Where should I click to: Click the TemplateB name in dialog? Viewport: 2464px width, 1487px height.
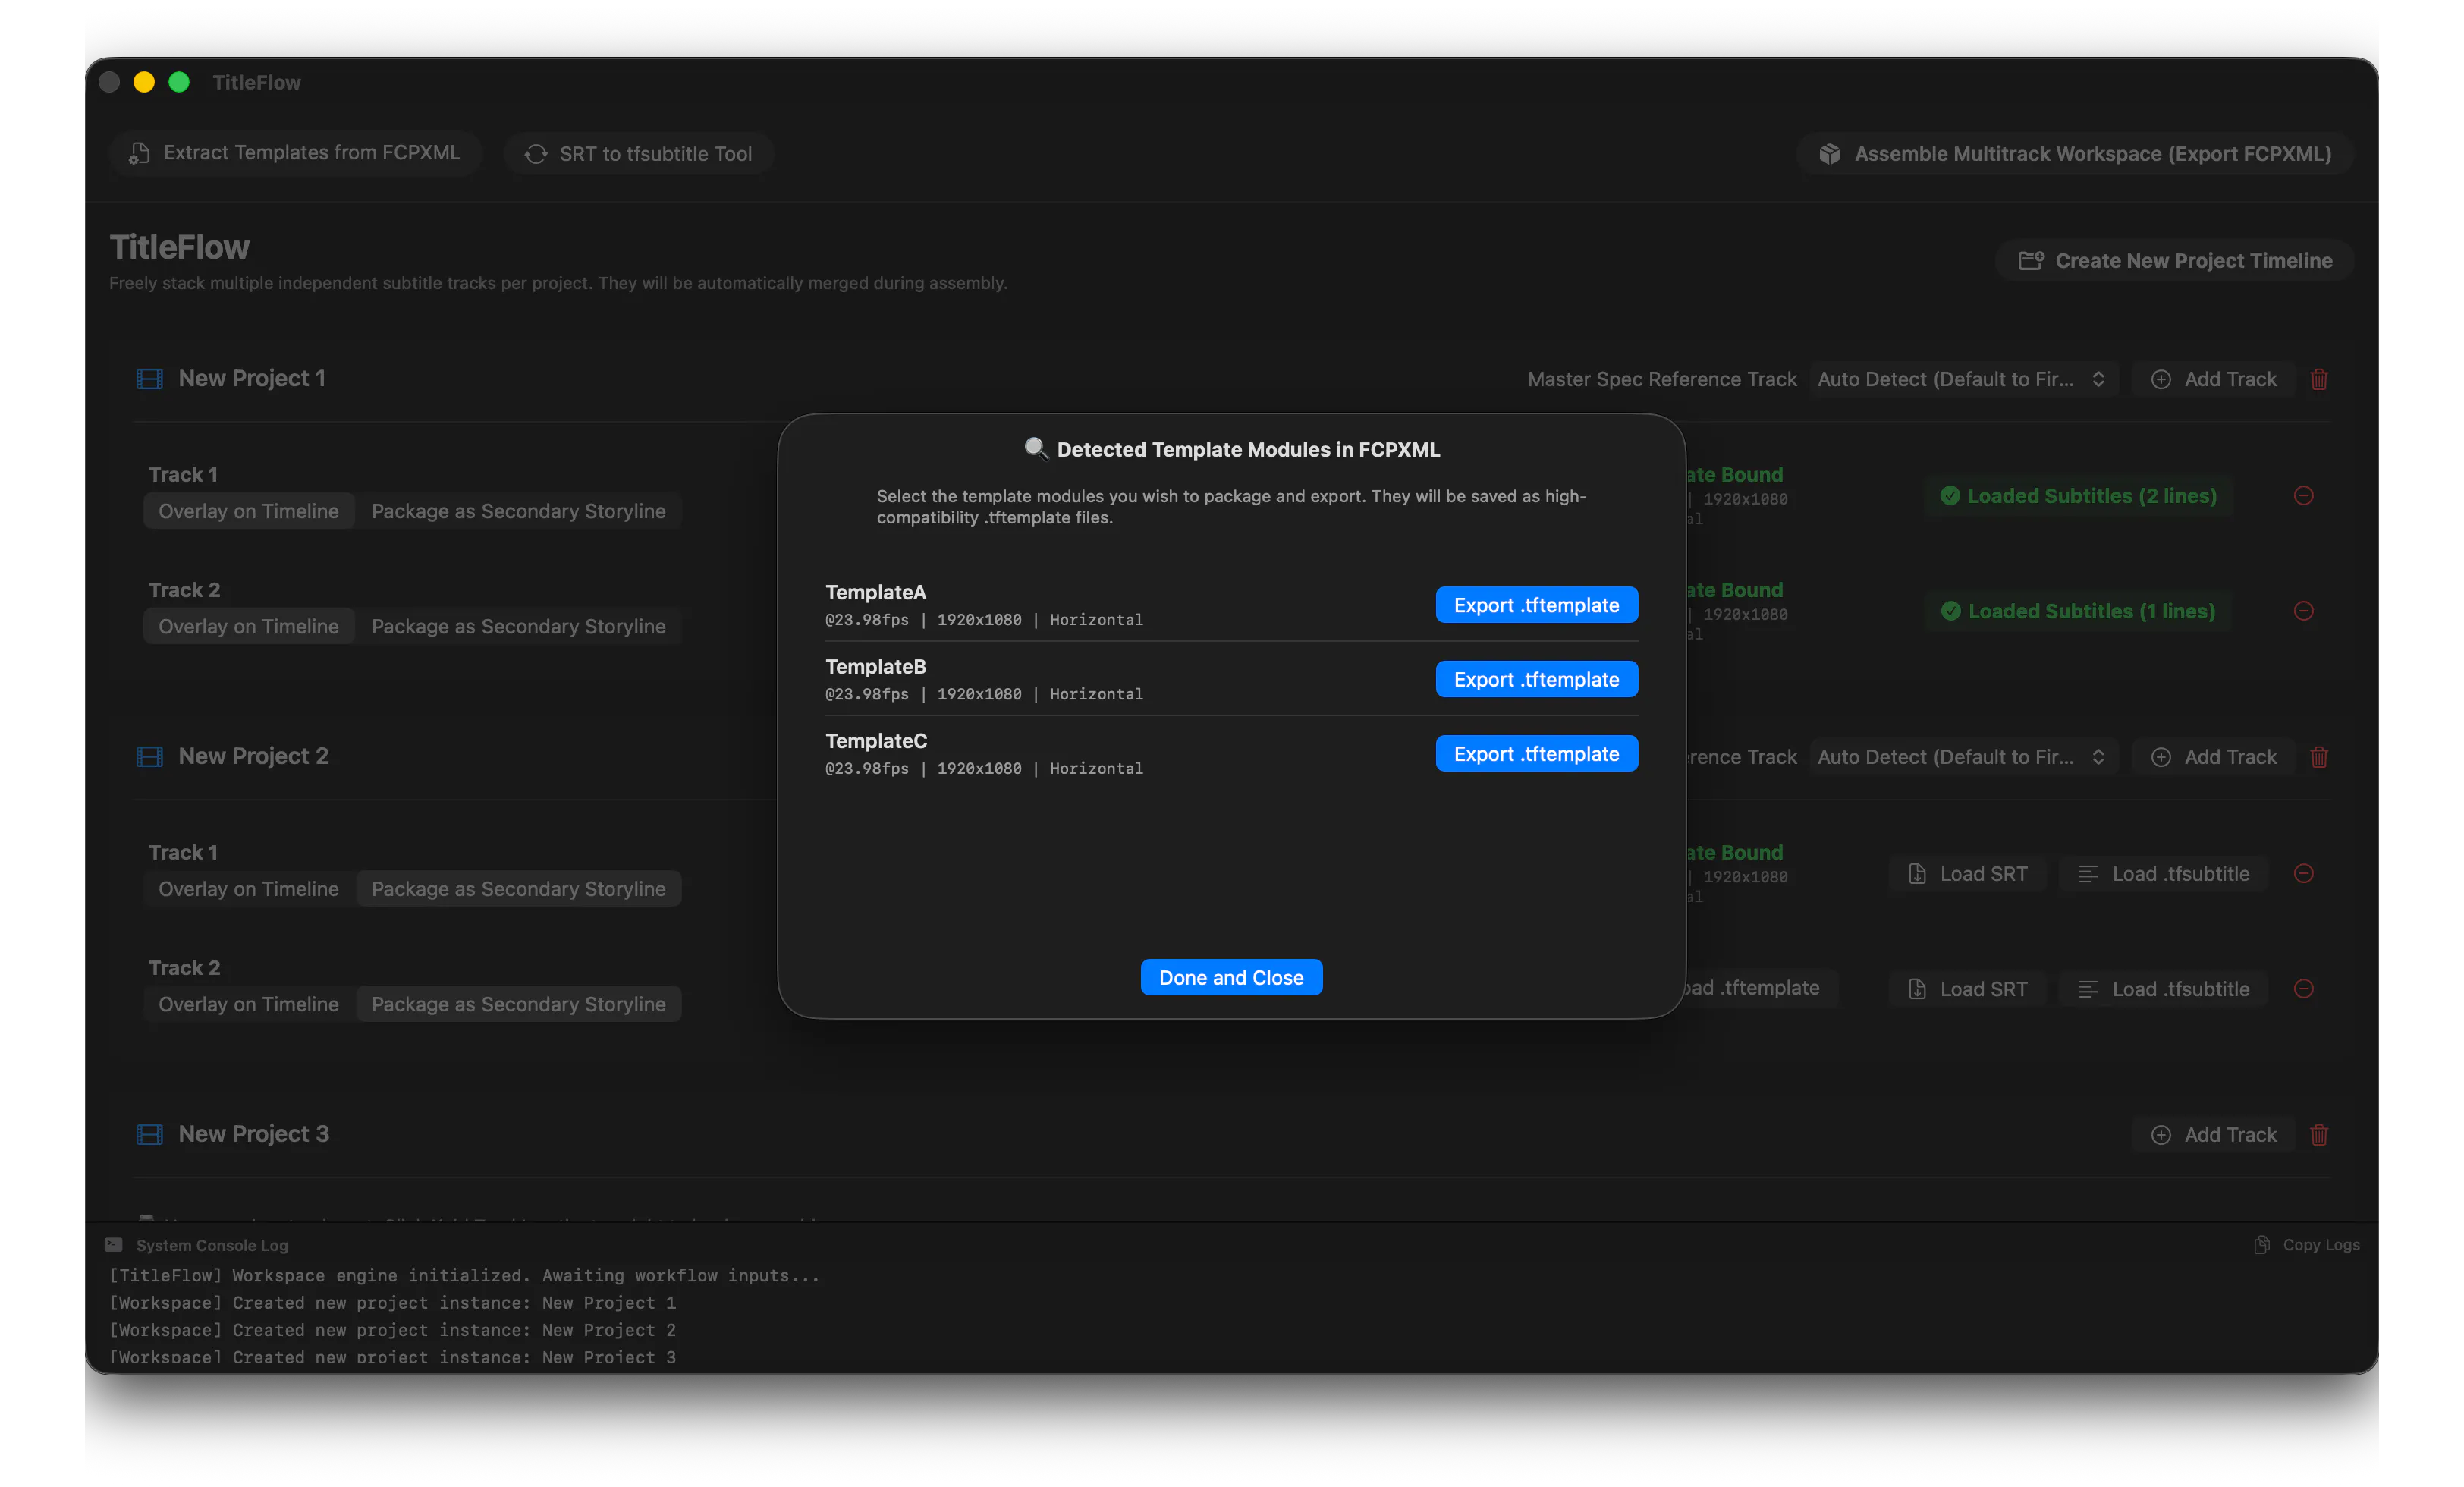875,666
